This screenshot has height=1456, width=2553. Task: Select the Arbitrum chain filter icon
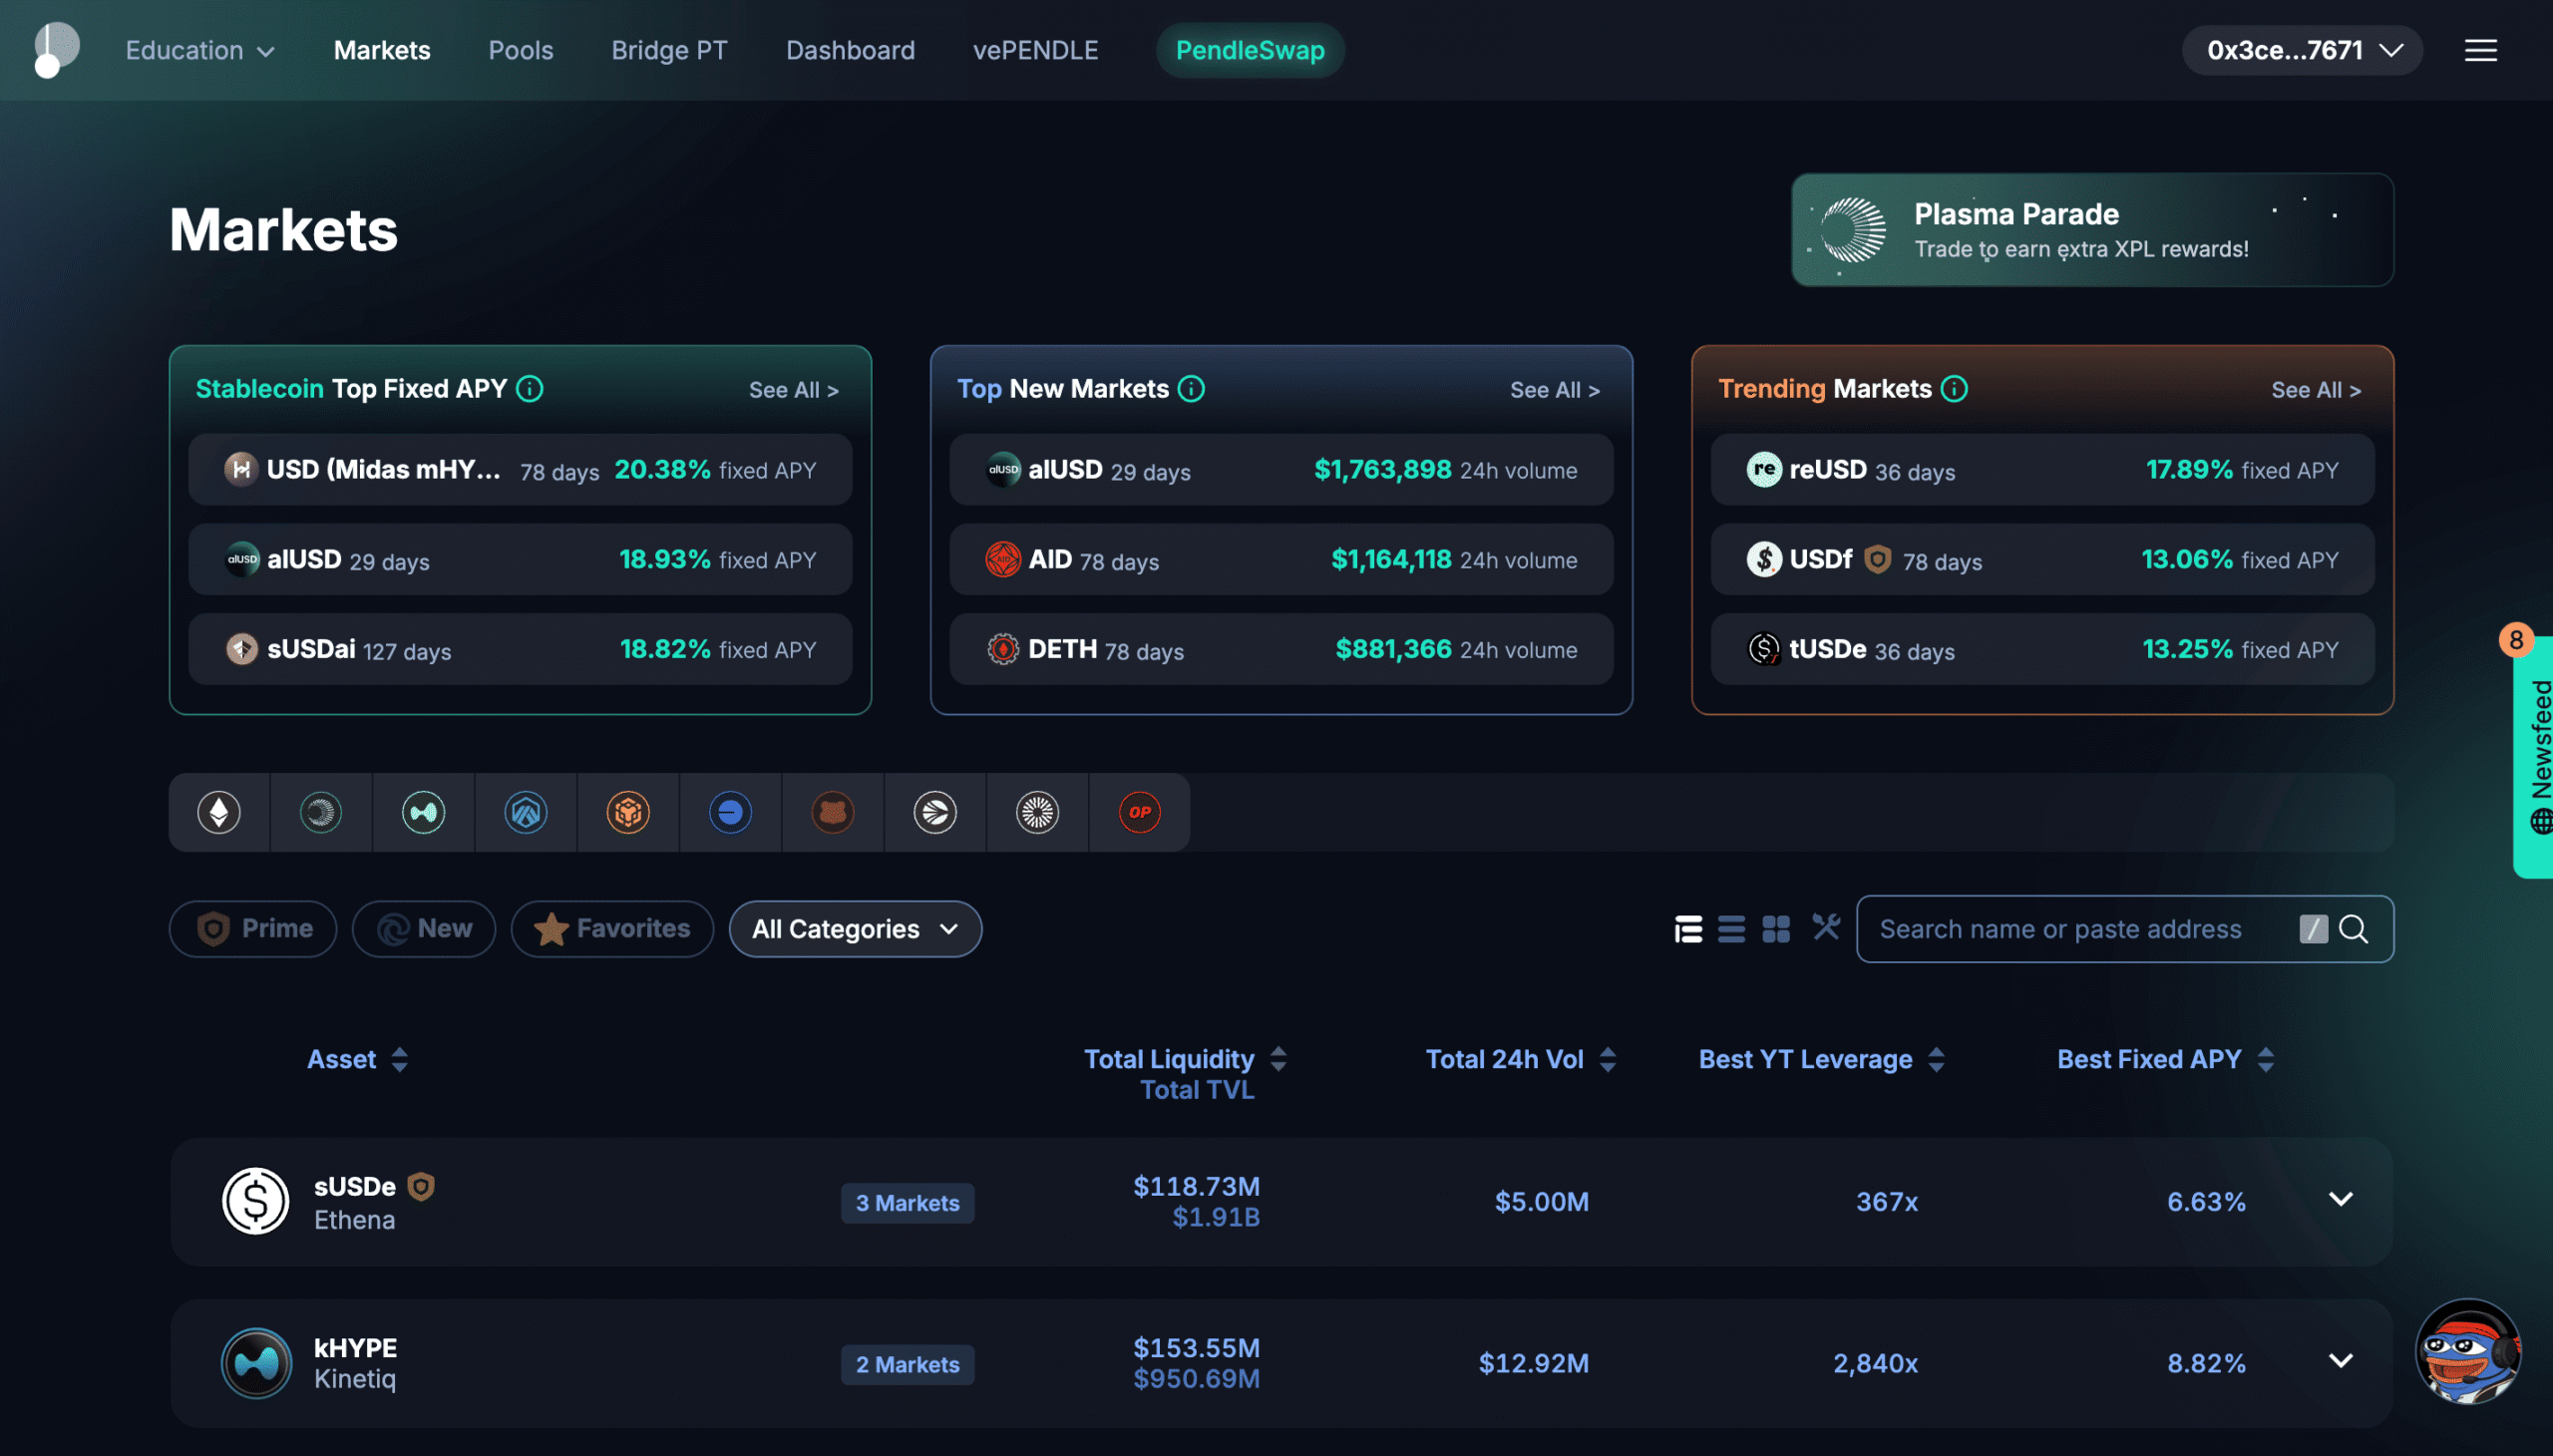click(526, 812)
